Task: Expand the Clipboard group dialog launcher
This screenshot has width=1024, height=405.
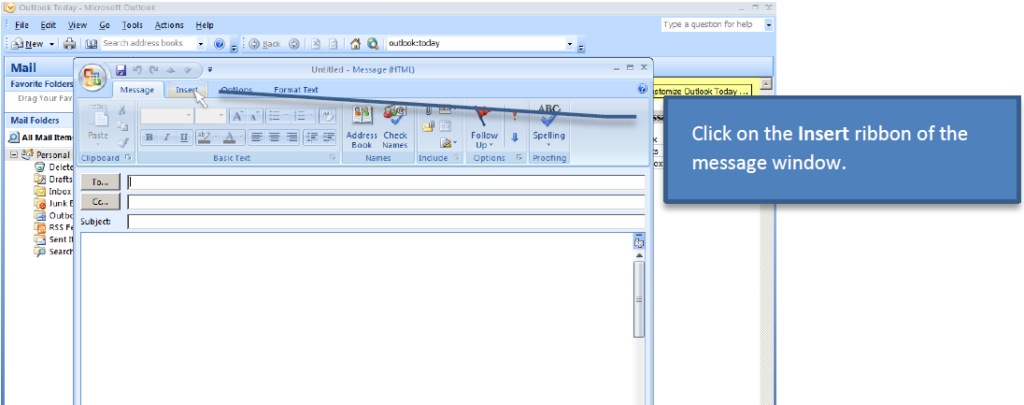Action: point(128,157)
